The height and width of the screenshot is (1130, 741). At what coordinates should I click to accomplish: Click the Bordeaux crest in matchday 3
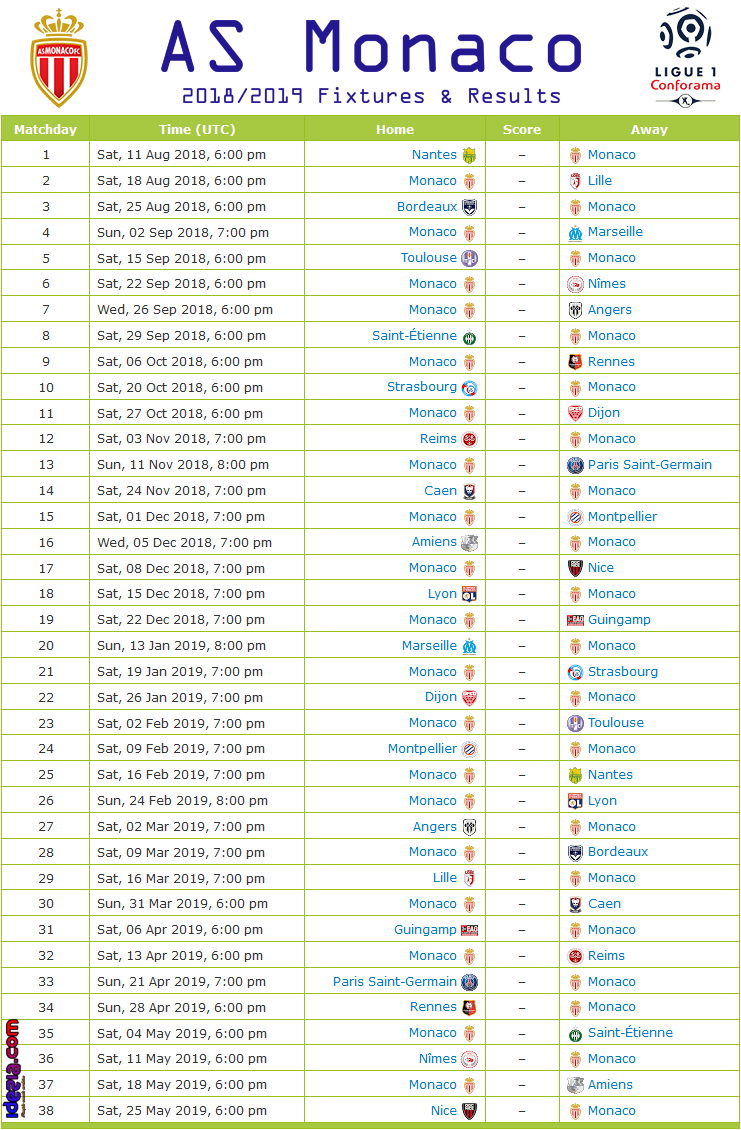[x=469, y=207]
